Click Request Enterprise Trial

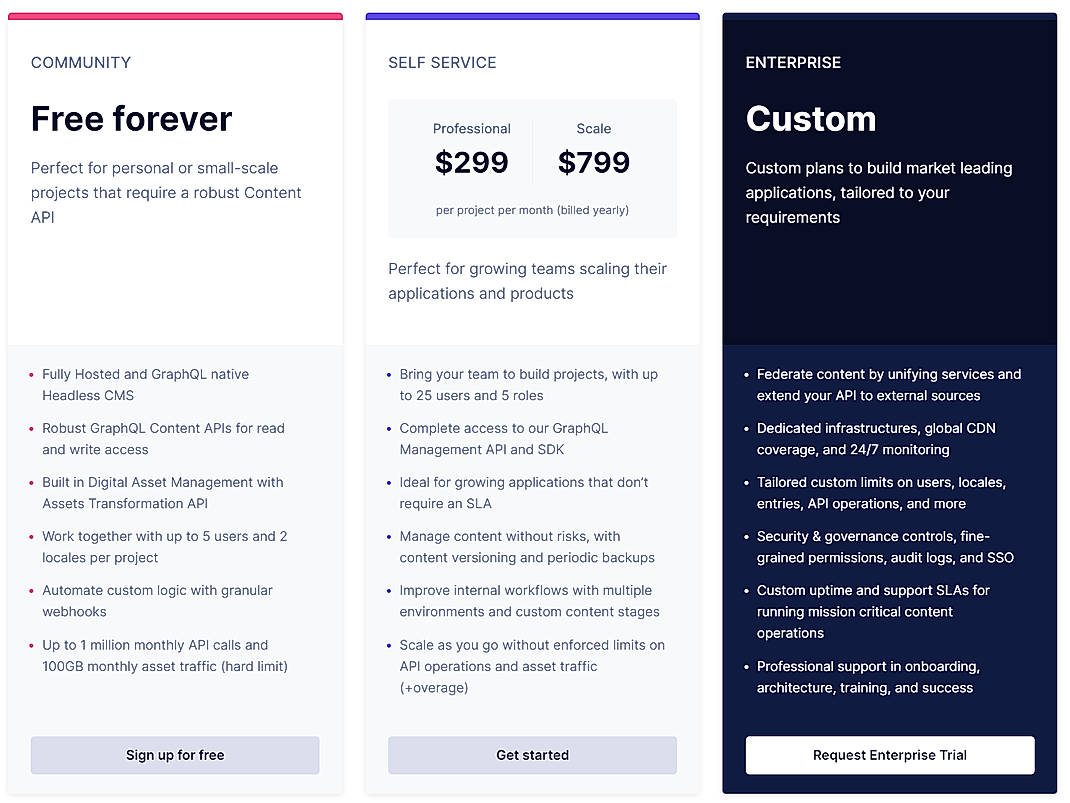(889, 755)
